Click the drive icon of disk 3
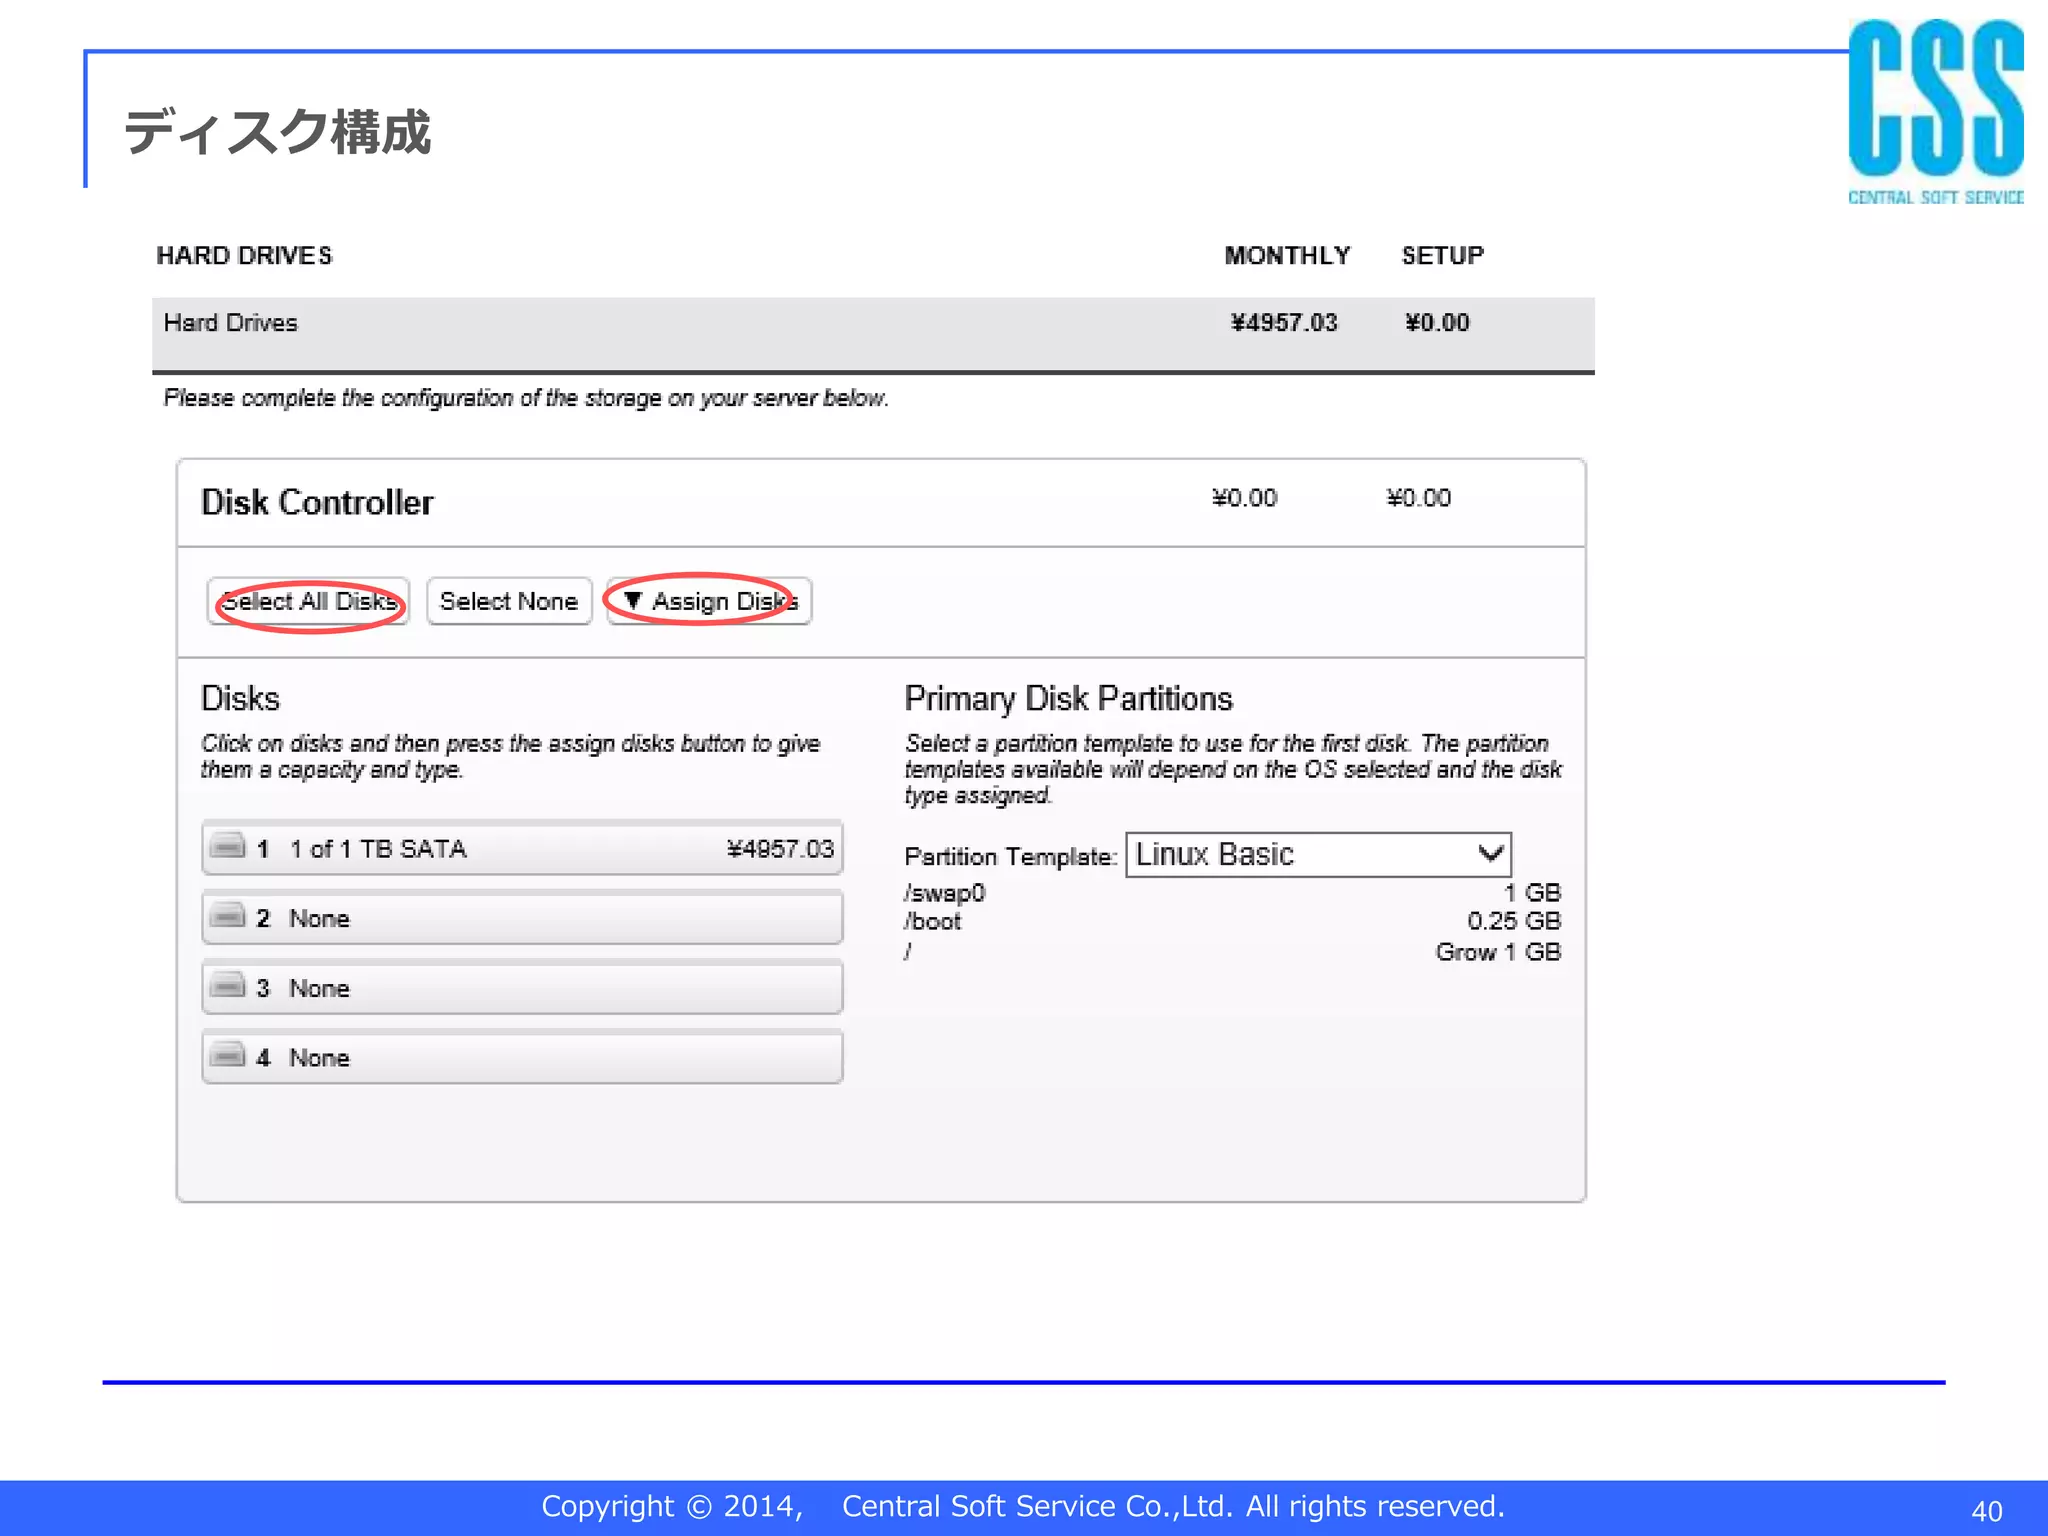The image size is (2048, 1536). (x=228, y=986)
